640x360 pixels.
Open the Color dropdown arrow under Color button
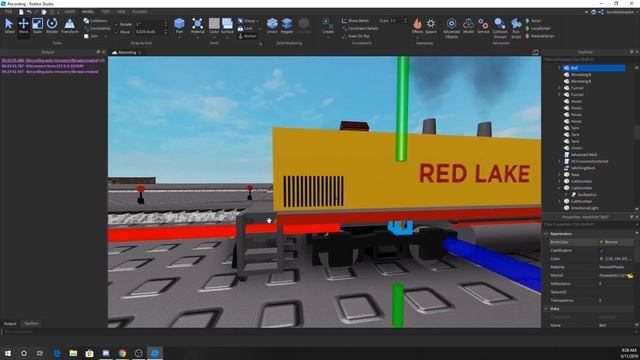point(214,38)
